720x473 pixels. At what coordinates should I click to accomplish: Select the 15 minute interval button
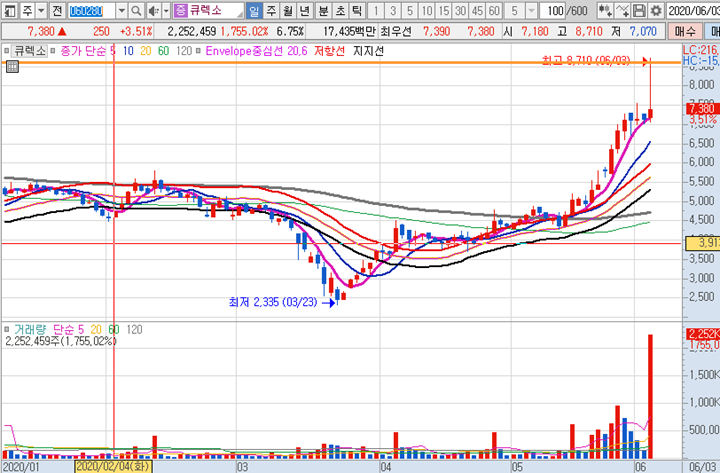point(444,10)
